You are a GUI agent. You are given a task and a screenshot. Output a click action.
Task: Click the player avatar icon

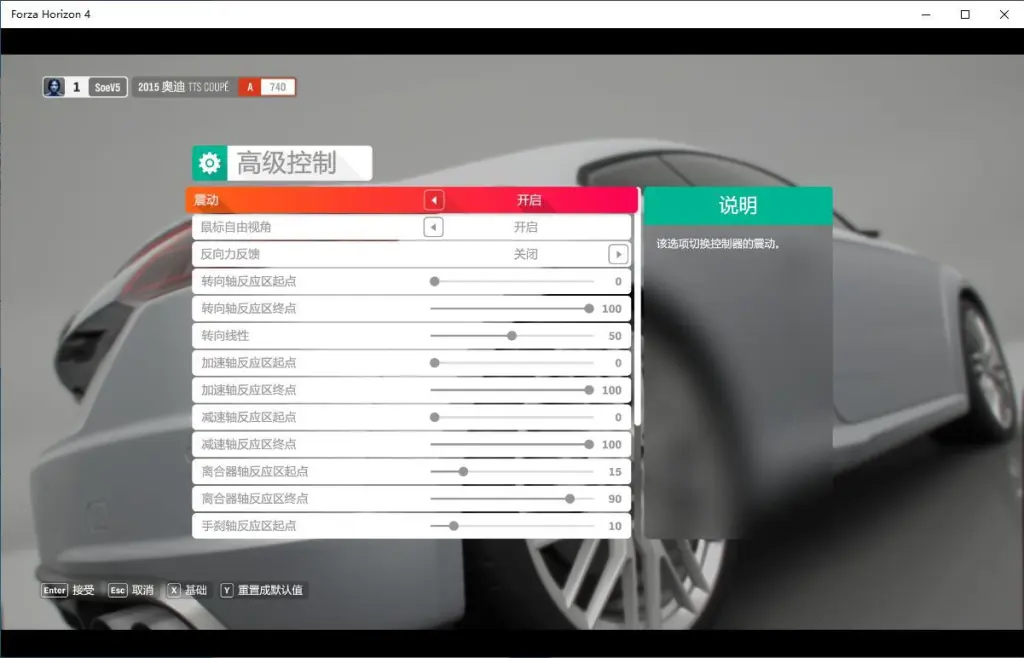(54, 87)
